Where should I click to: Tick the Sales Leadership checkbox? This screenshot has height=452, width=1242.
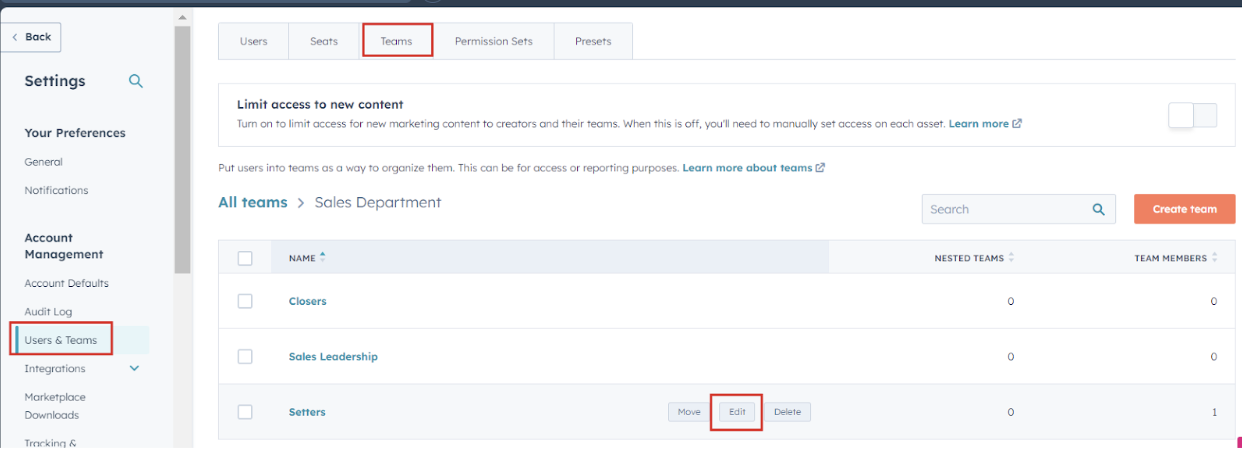point(245,357)
